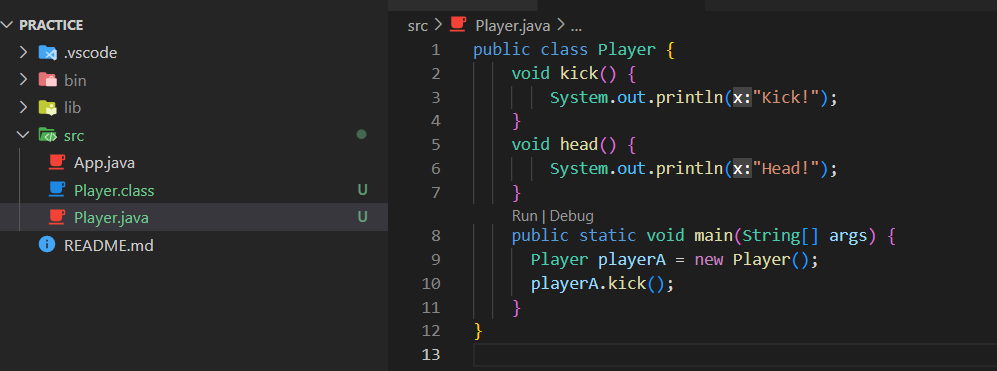Click the src breadcrumb segment
Screen dimensions: 997x371
[418, 26]
